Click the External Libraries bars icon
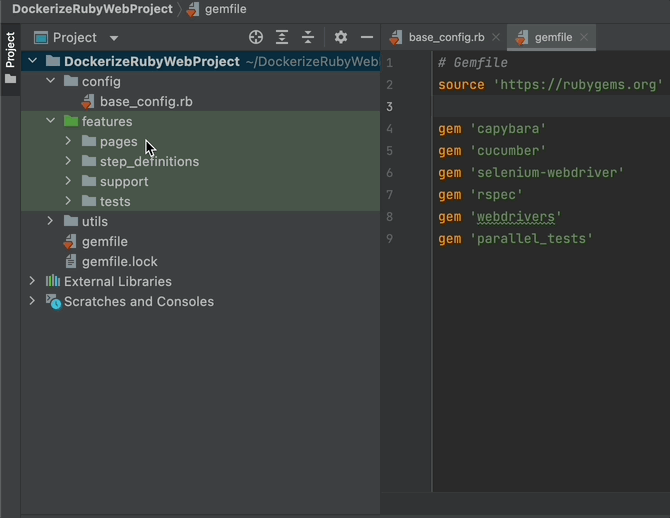This screenshot has height=518, width=670. 53,281
